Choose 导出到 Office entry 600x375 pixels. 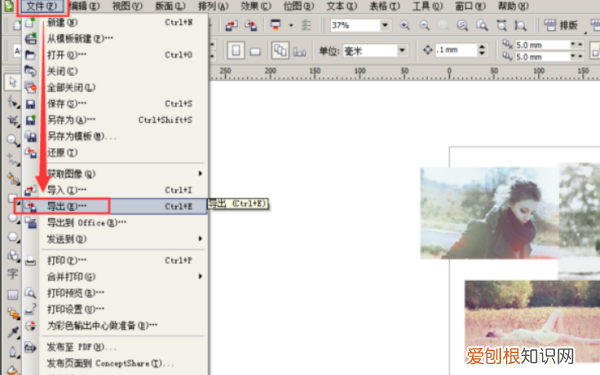(x=115, y=223)
